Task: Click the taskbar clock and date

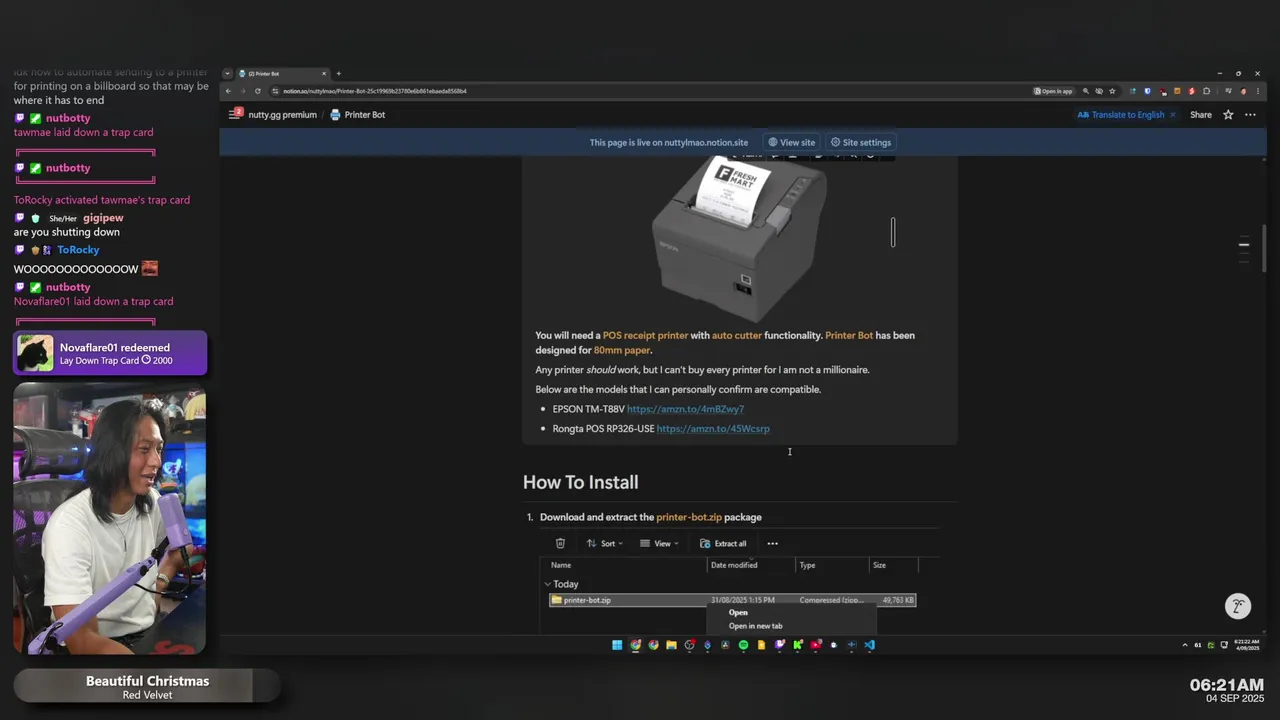Action: pyautogui.click(x=1247, y=645)
